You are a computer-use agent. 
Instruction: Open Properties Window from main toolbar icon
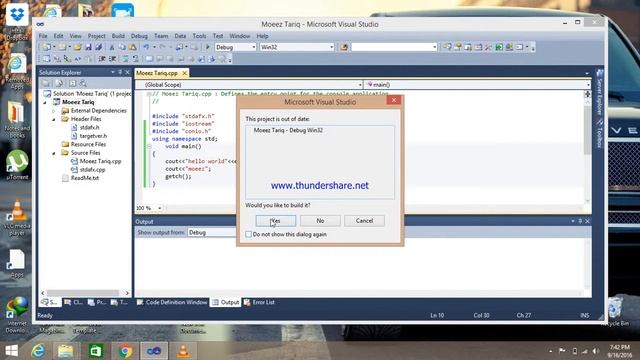(458, 47)
